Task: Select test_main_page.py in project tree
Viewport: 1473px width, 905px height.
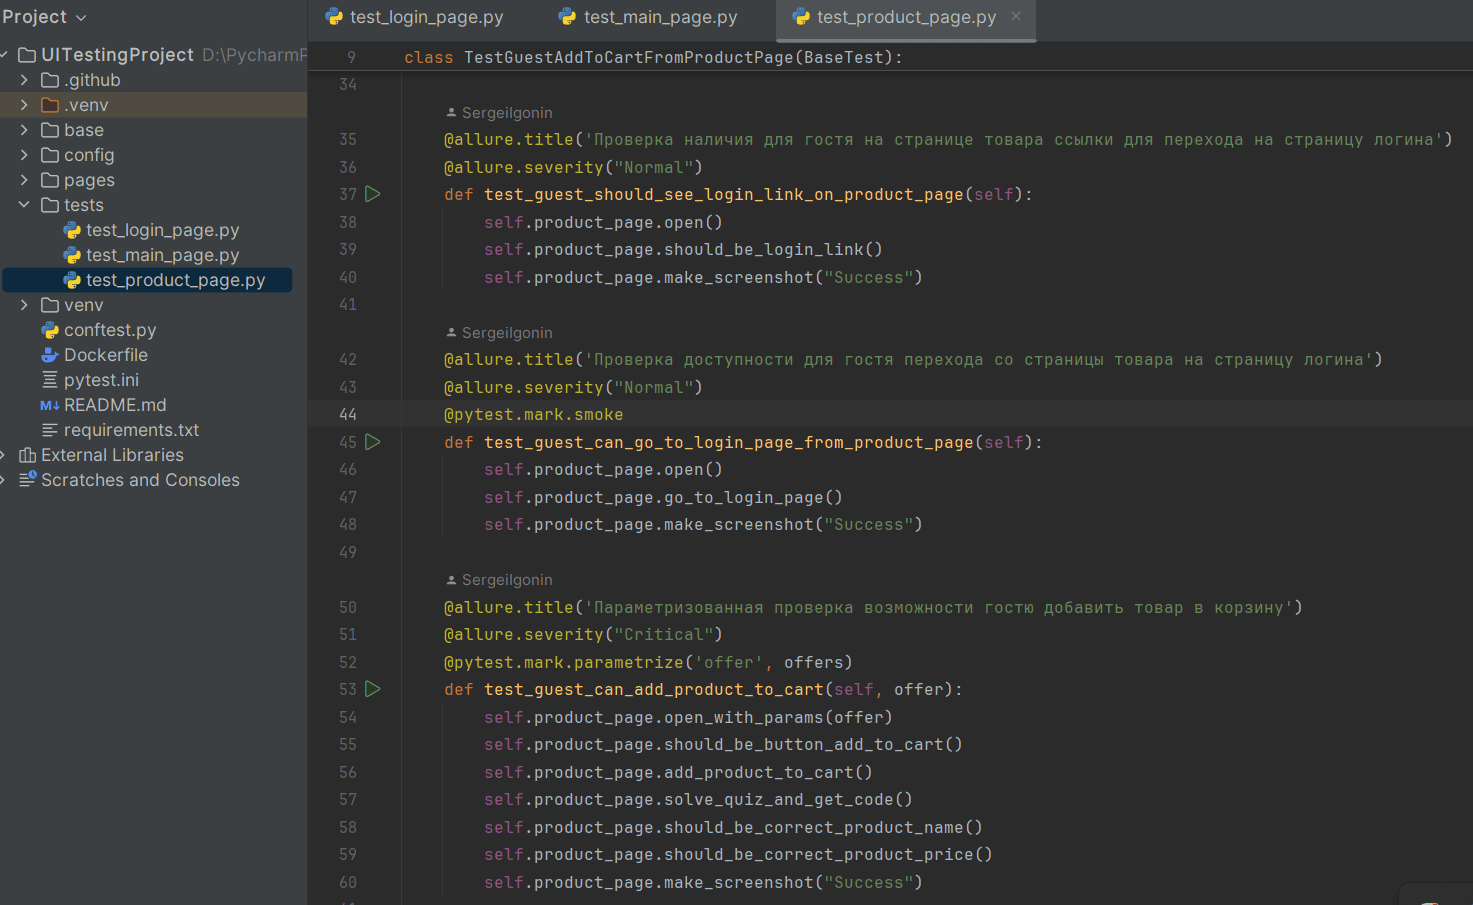Action: tap(162, 255)
